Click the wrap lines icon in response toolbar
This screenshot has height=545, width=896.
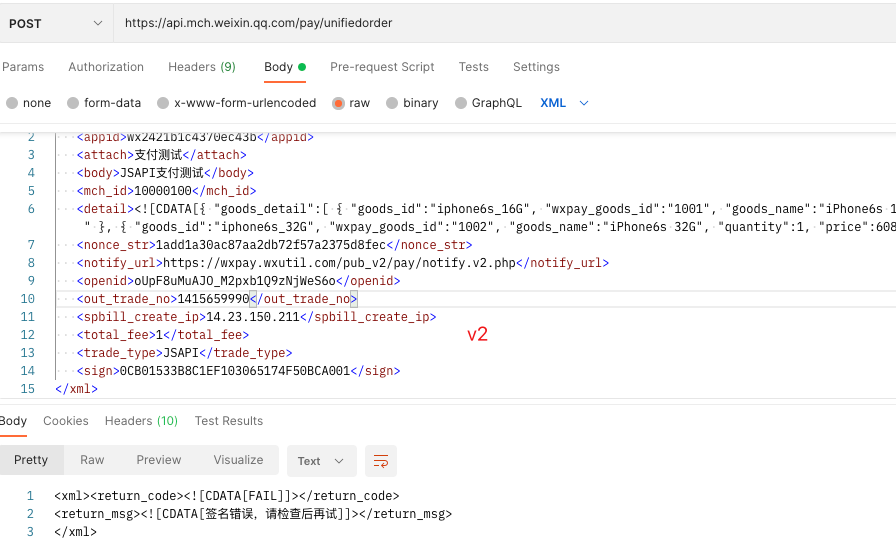381,461
